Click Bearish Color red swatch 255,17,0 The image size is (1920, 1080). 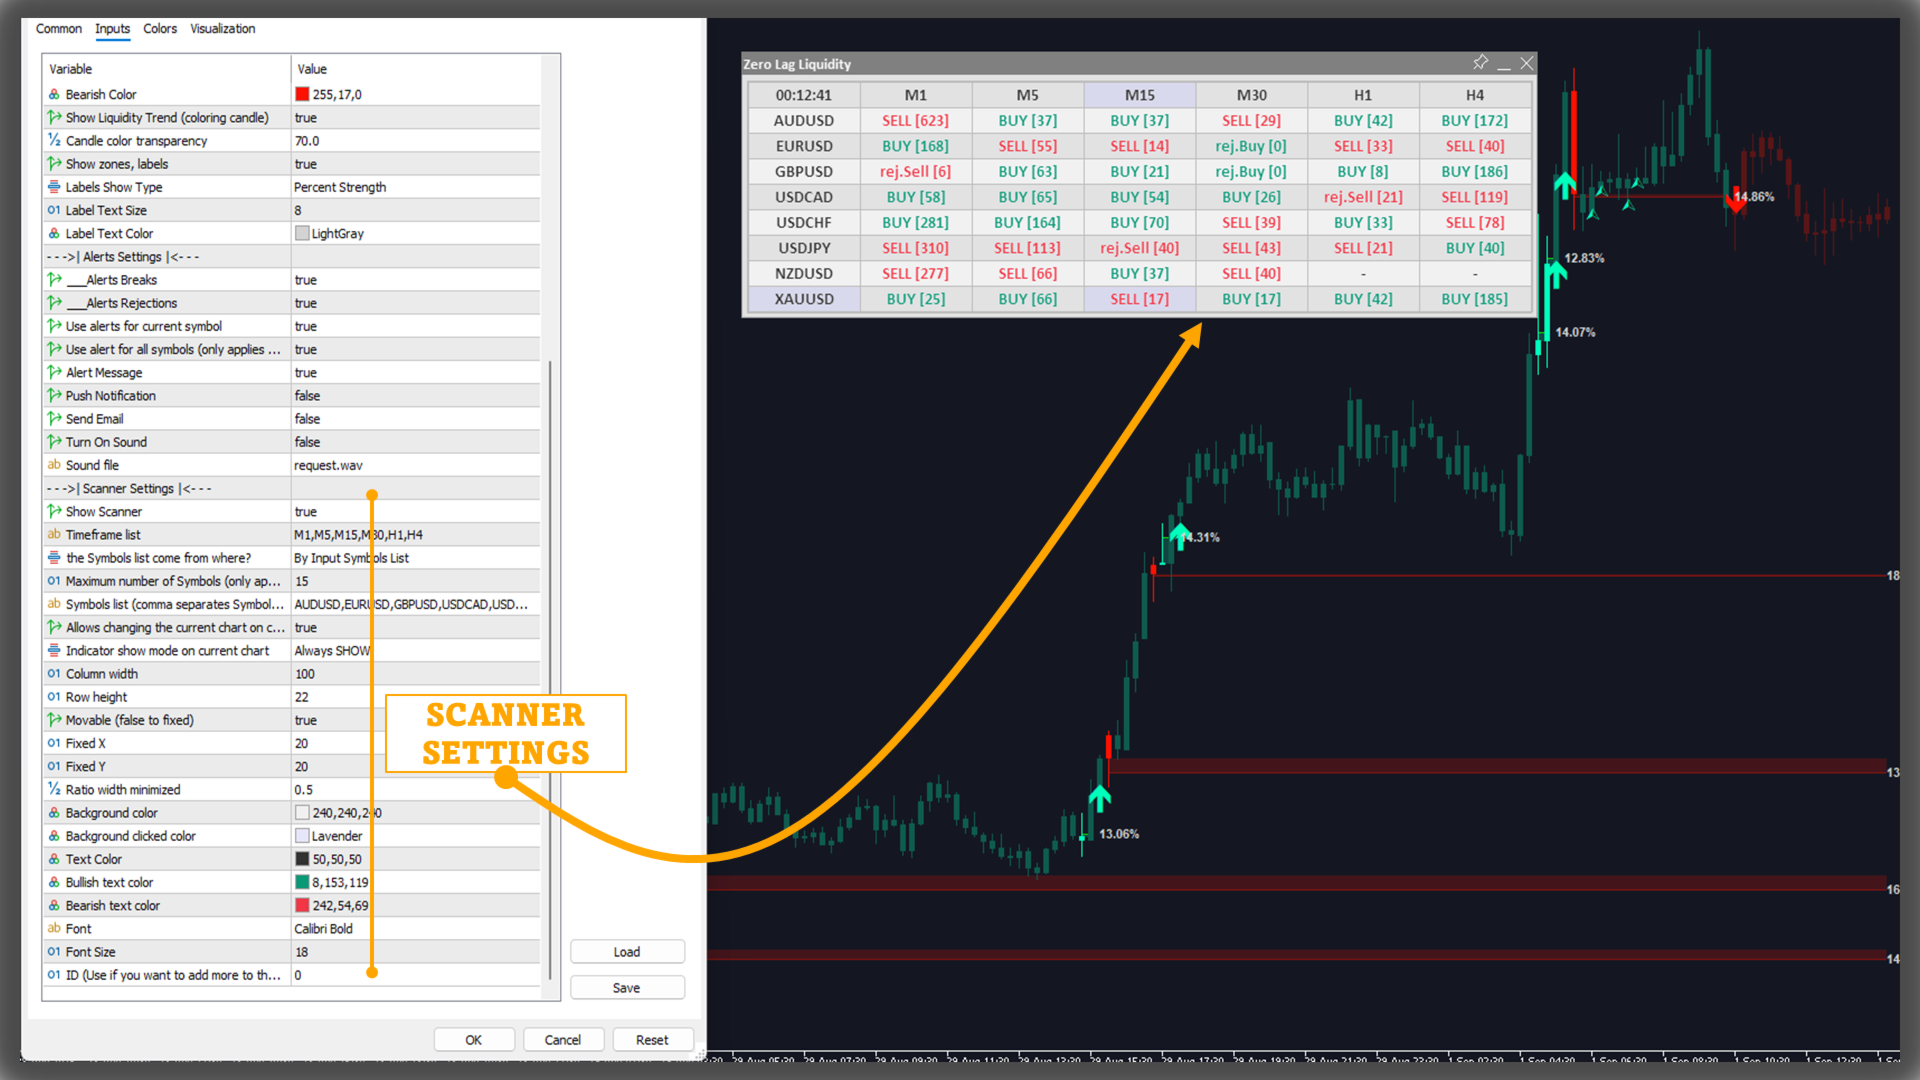click(x=302, y=94)
